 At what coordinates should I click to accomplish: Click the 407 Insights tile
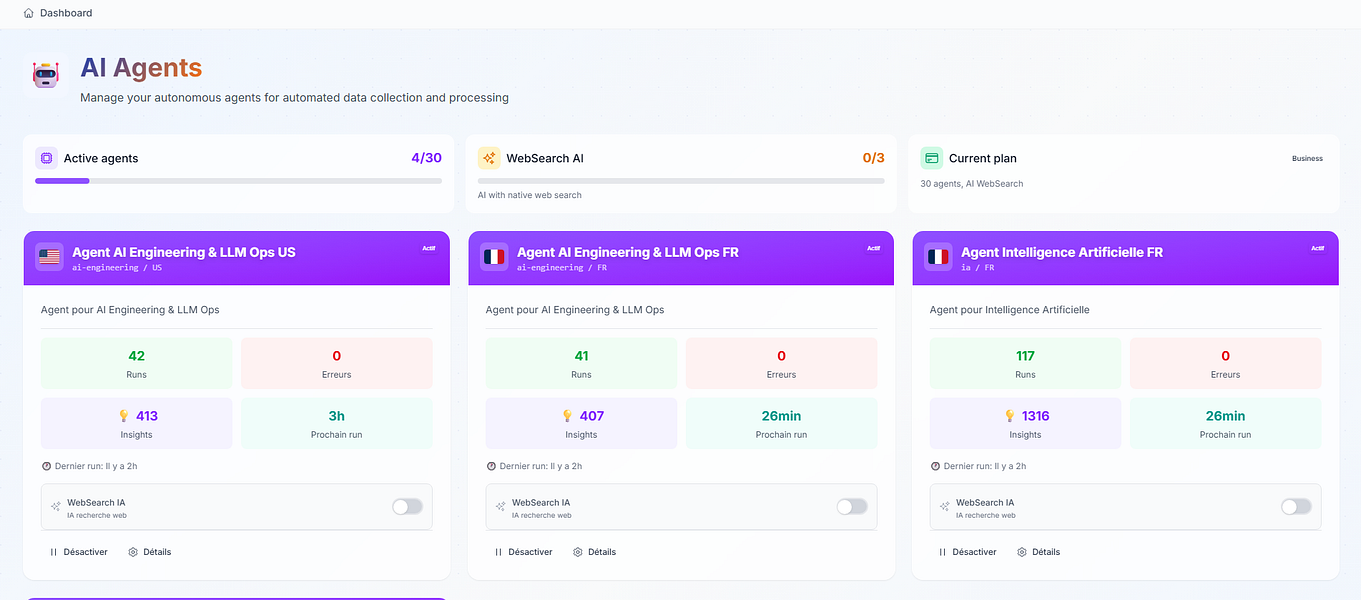(581, 423)
